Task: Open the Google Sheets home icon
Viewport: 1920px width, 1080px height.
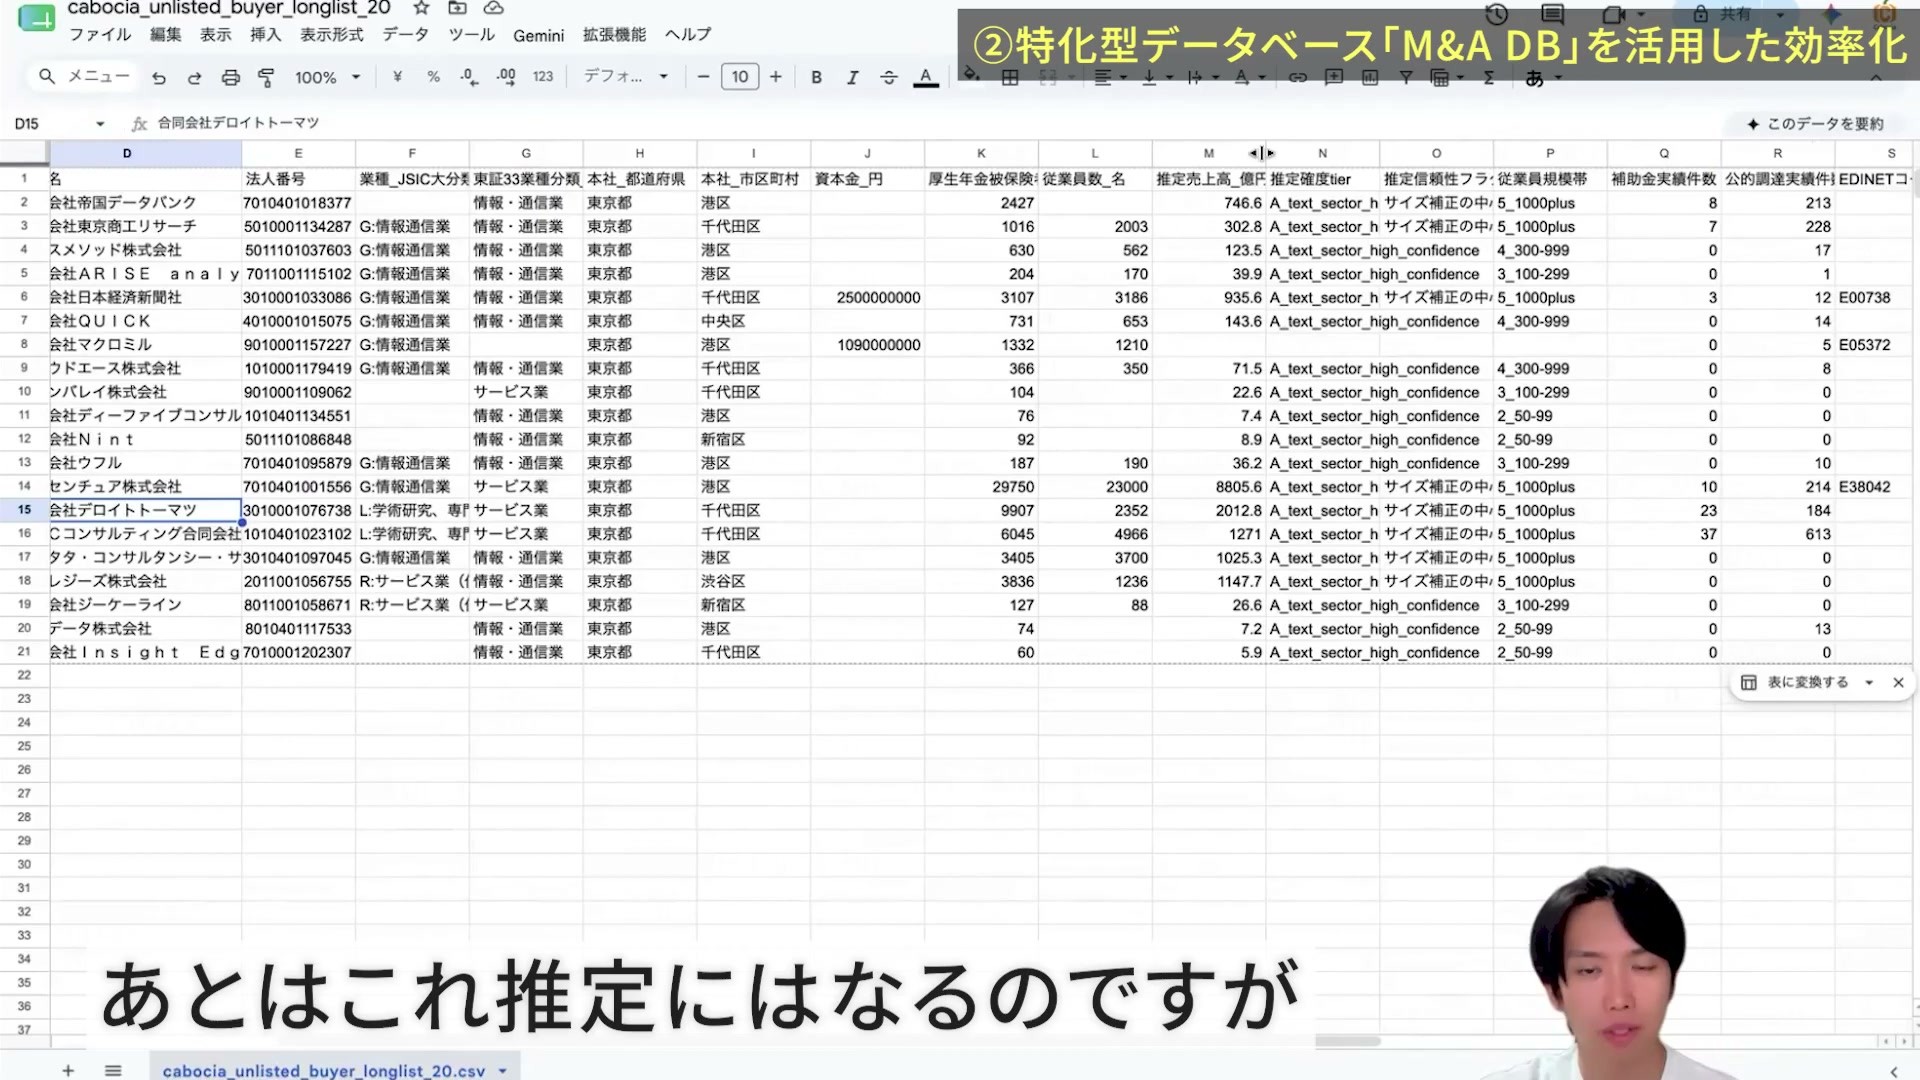Action: (x=37, y=17)
